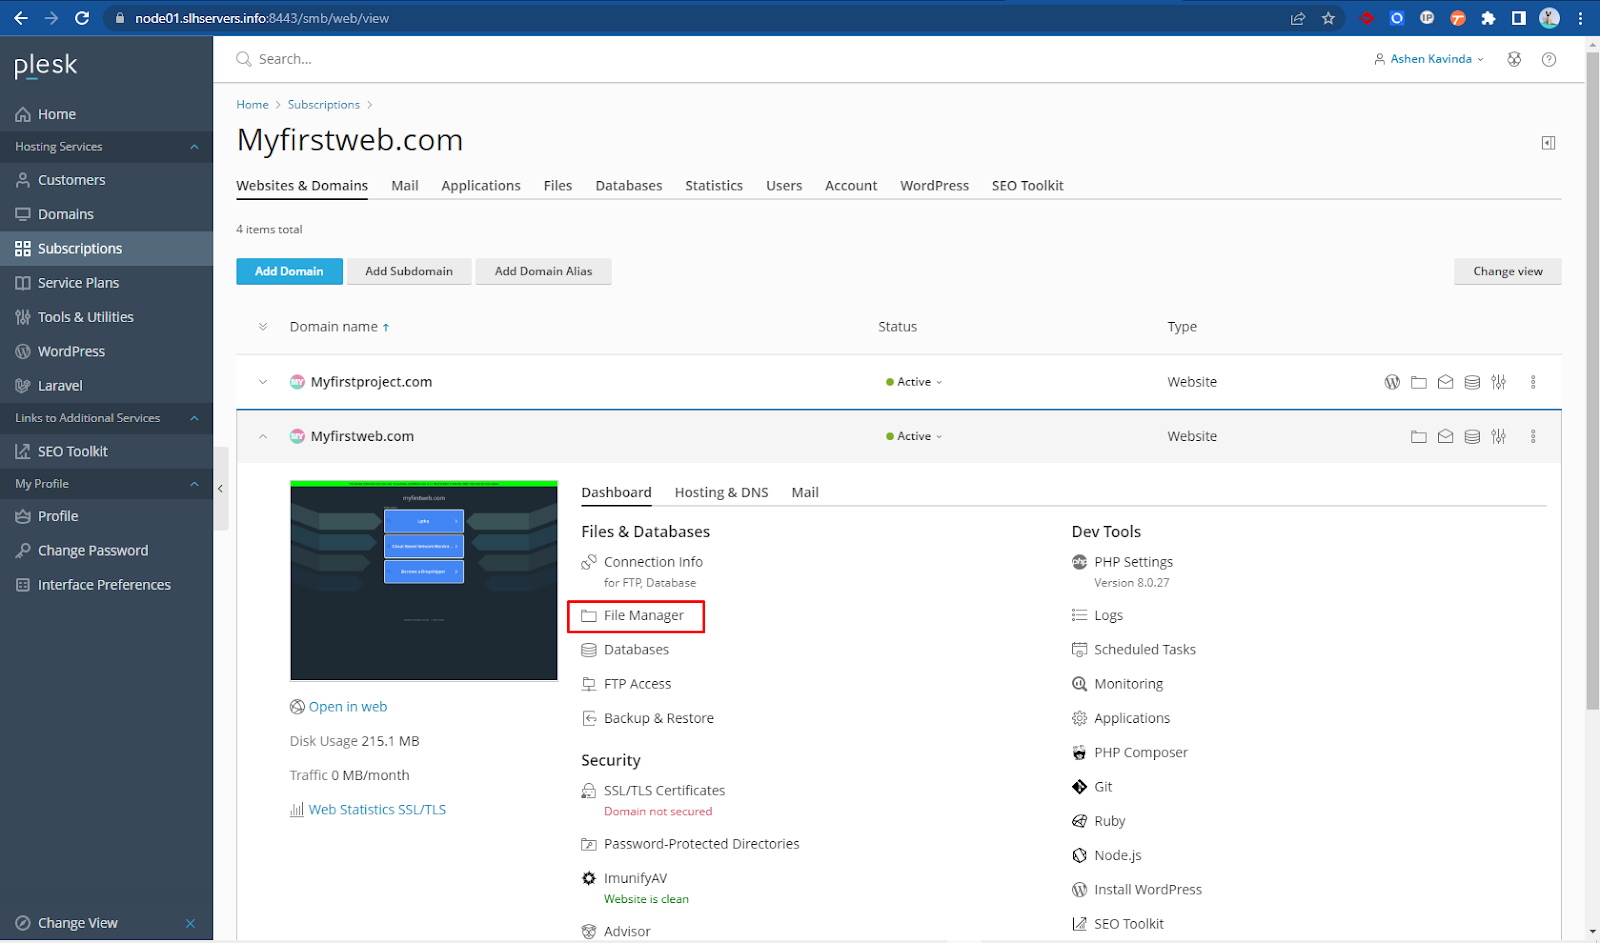This screenshot has width=1600, height=943.
Task: Open the Active status dropdown for Myfirstweb.com
Action: [914, 437]
